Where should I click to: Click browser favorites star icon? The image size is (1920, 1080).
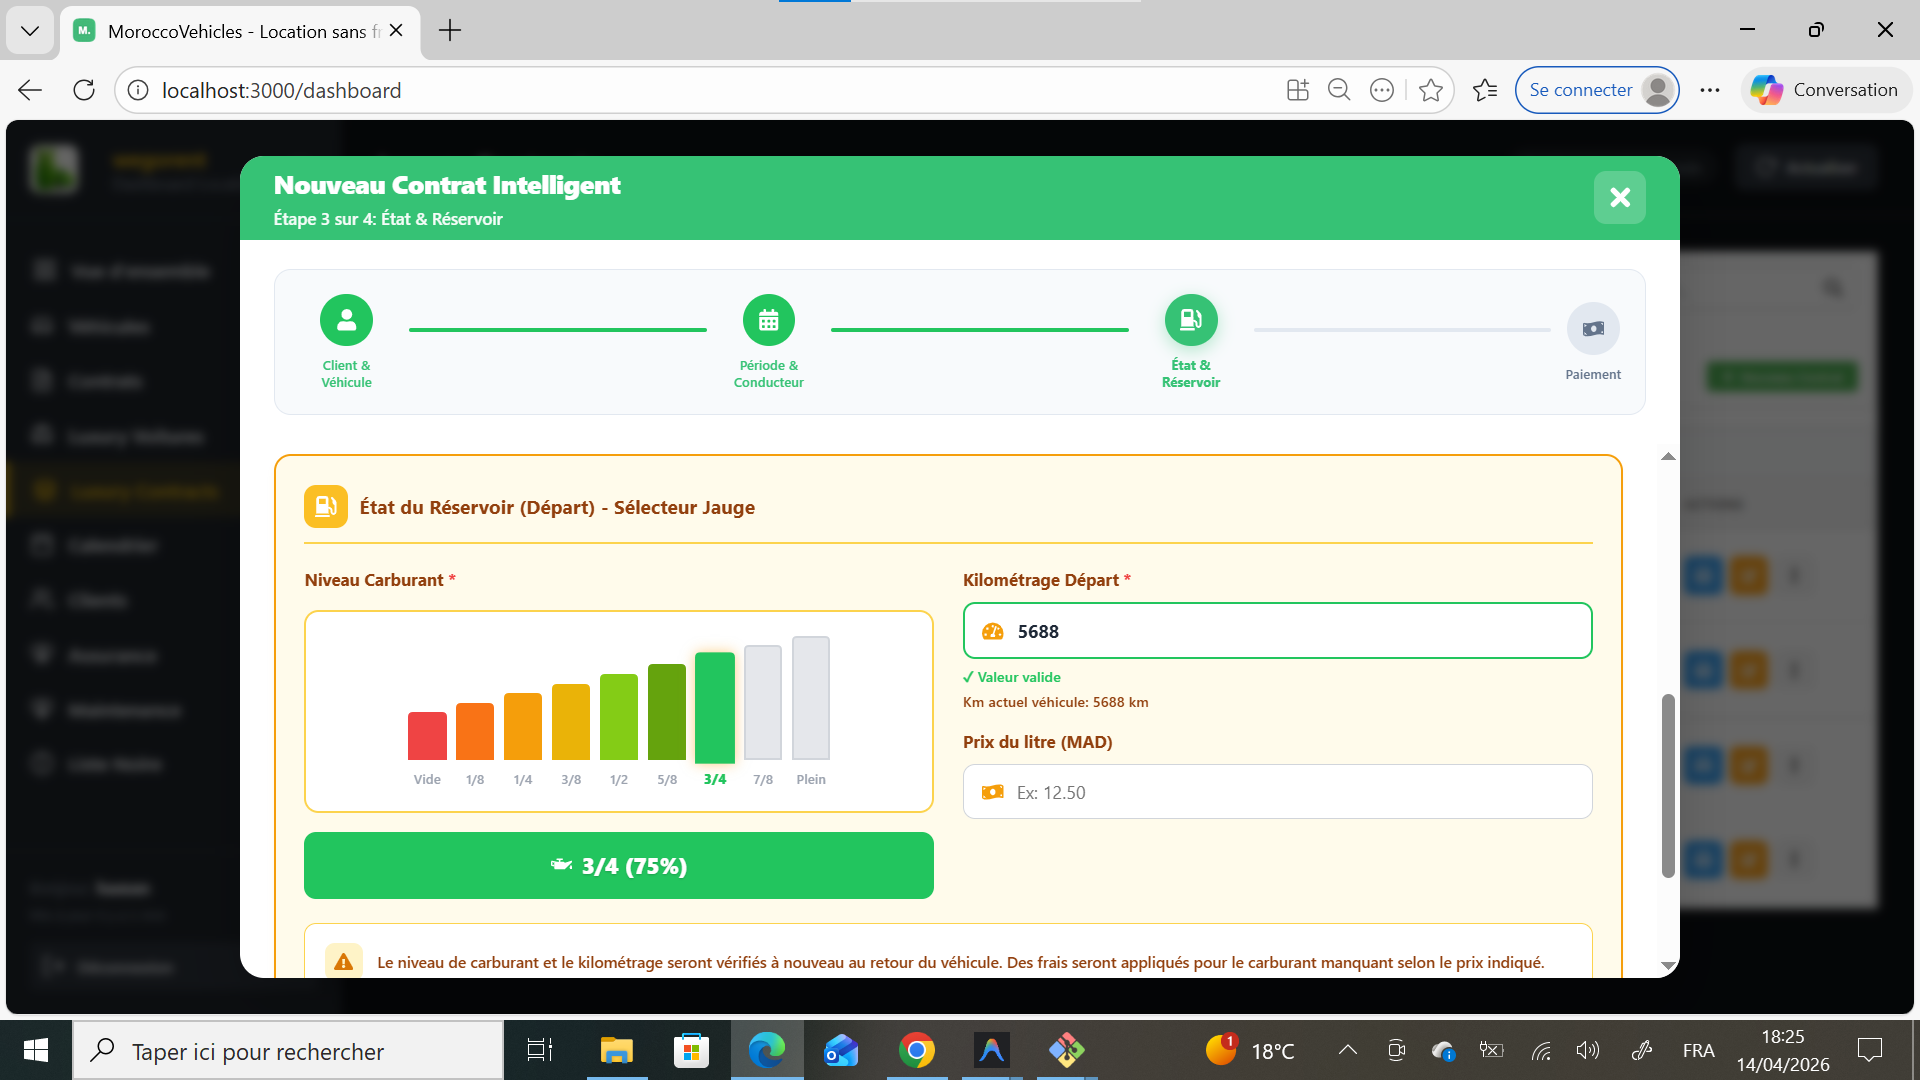click(x=1430, y=90)
